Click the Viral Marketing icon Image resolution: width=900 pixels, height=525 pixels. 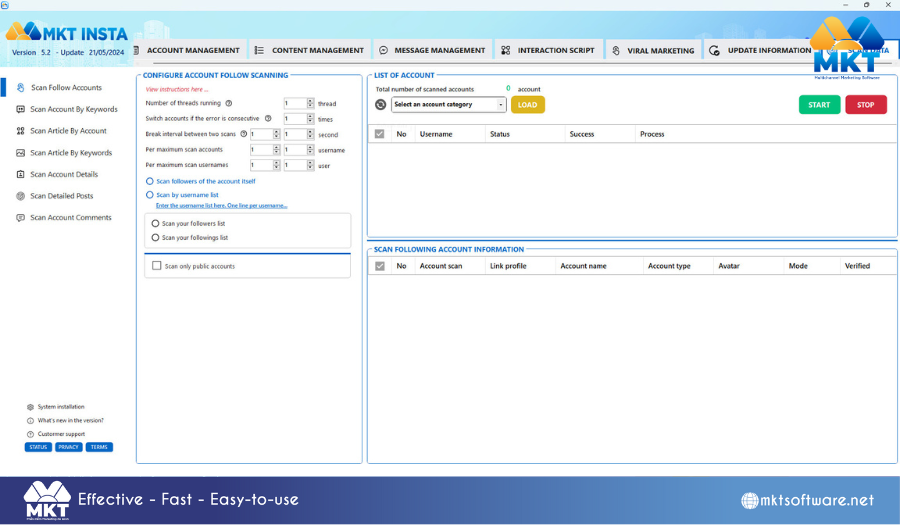click(616, 50)
